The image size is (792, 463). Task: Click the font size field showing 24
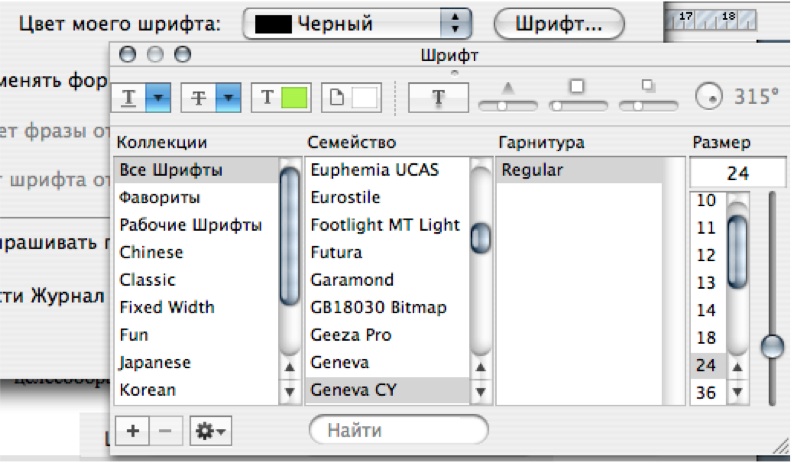click(738, 173)
